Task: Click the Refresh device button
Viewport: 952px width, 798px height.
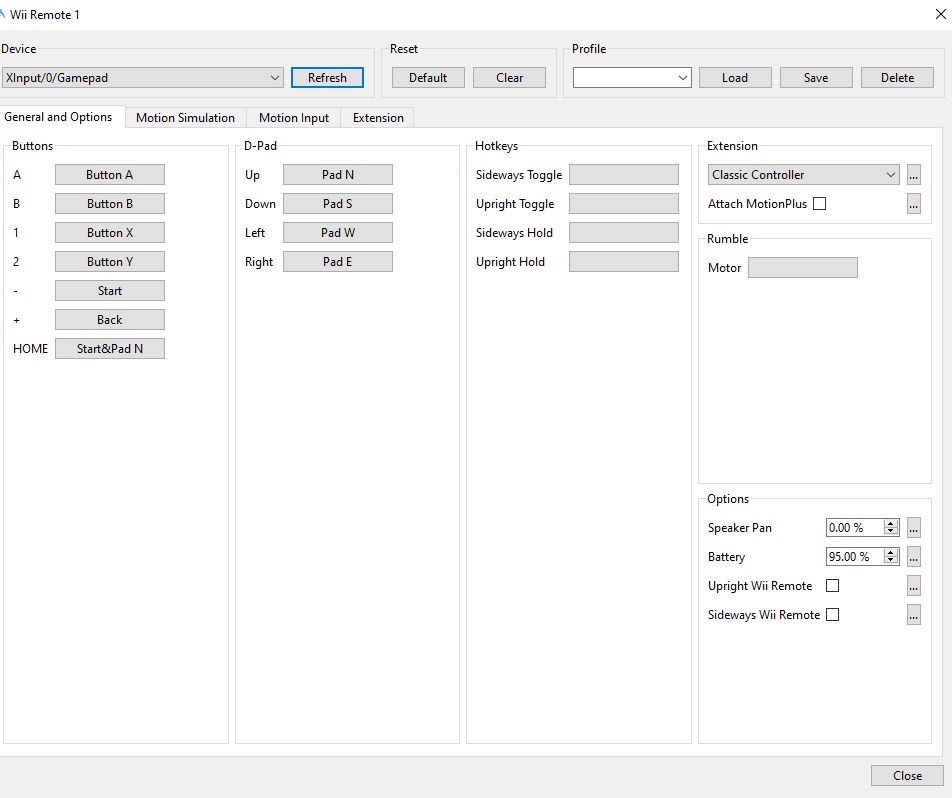Action: point(327,78)
